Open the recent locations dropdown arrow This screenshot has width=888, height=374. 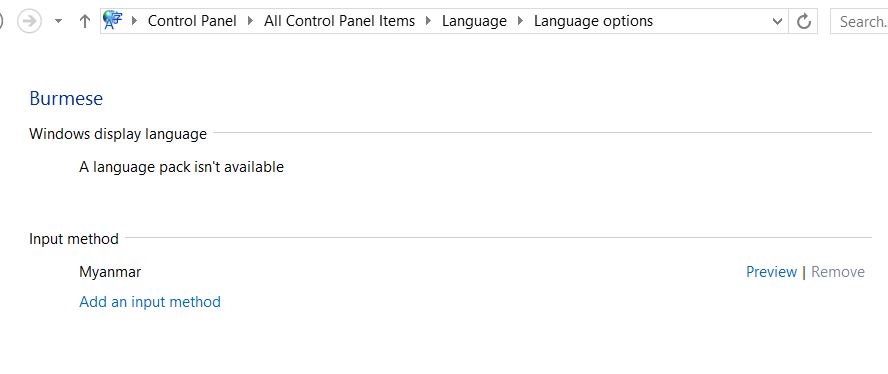point(58,22)
